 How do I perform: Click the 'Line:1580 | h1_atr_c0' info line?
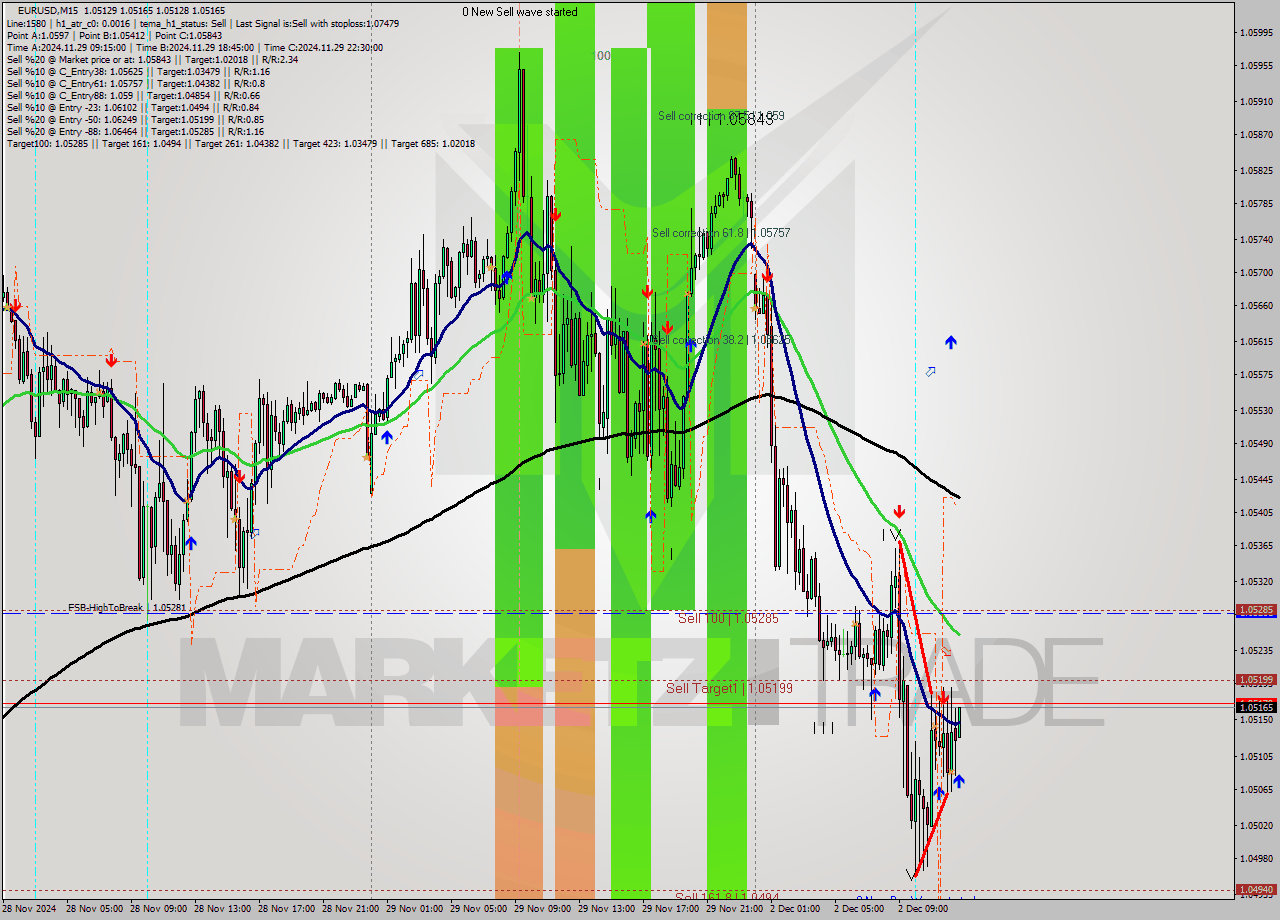(x=203, y=23)
